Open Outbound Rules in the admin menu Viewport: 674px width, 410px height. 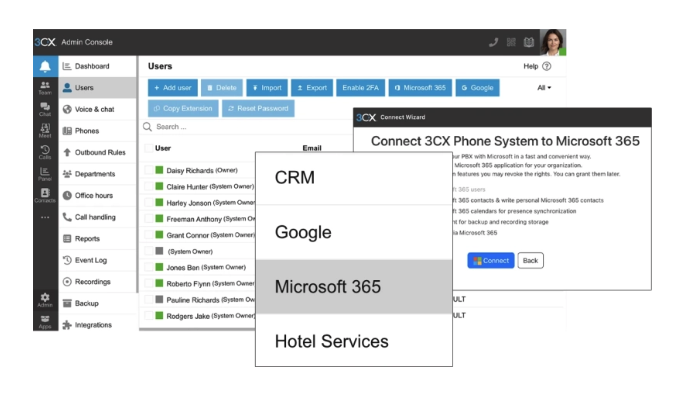point(99,153)
